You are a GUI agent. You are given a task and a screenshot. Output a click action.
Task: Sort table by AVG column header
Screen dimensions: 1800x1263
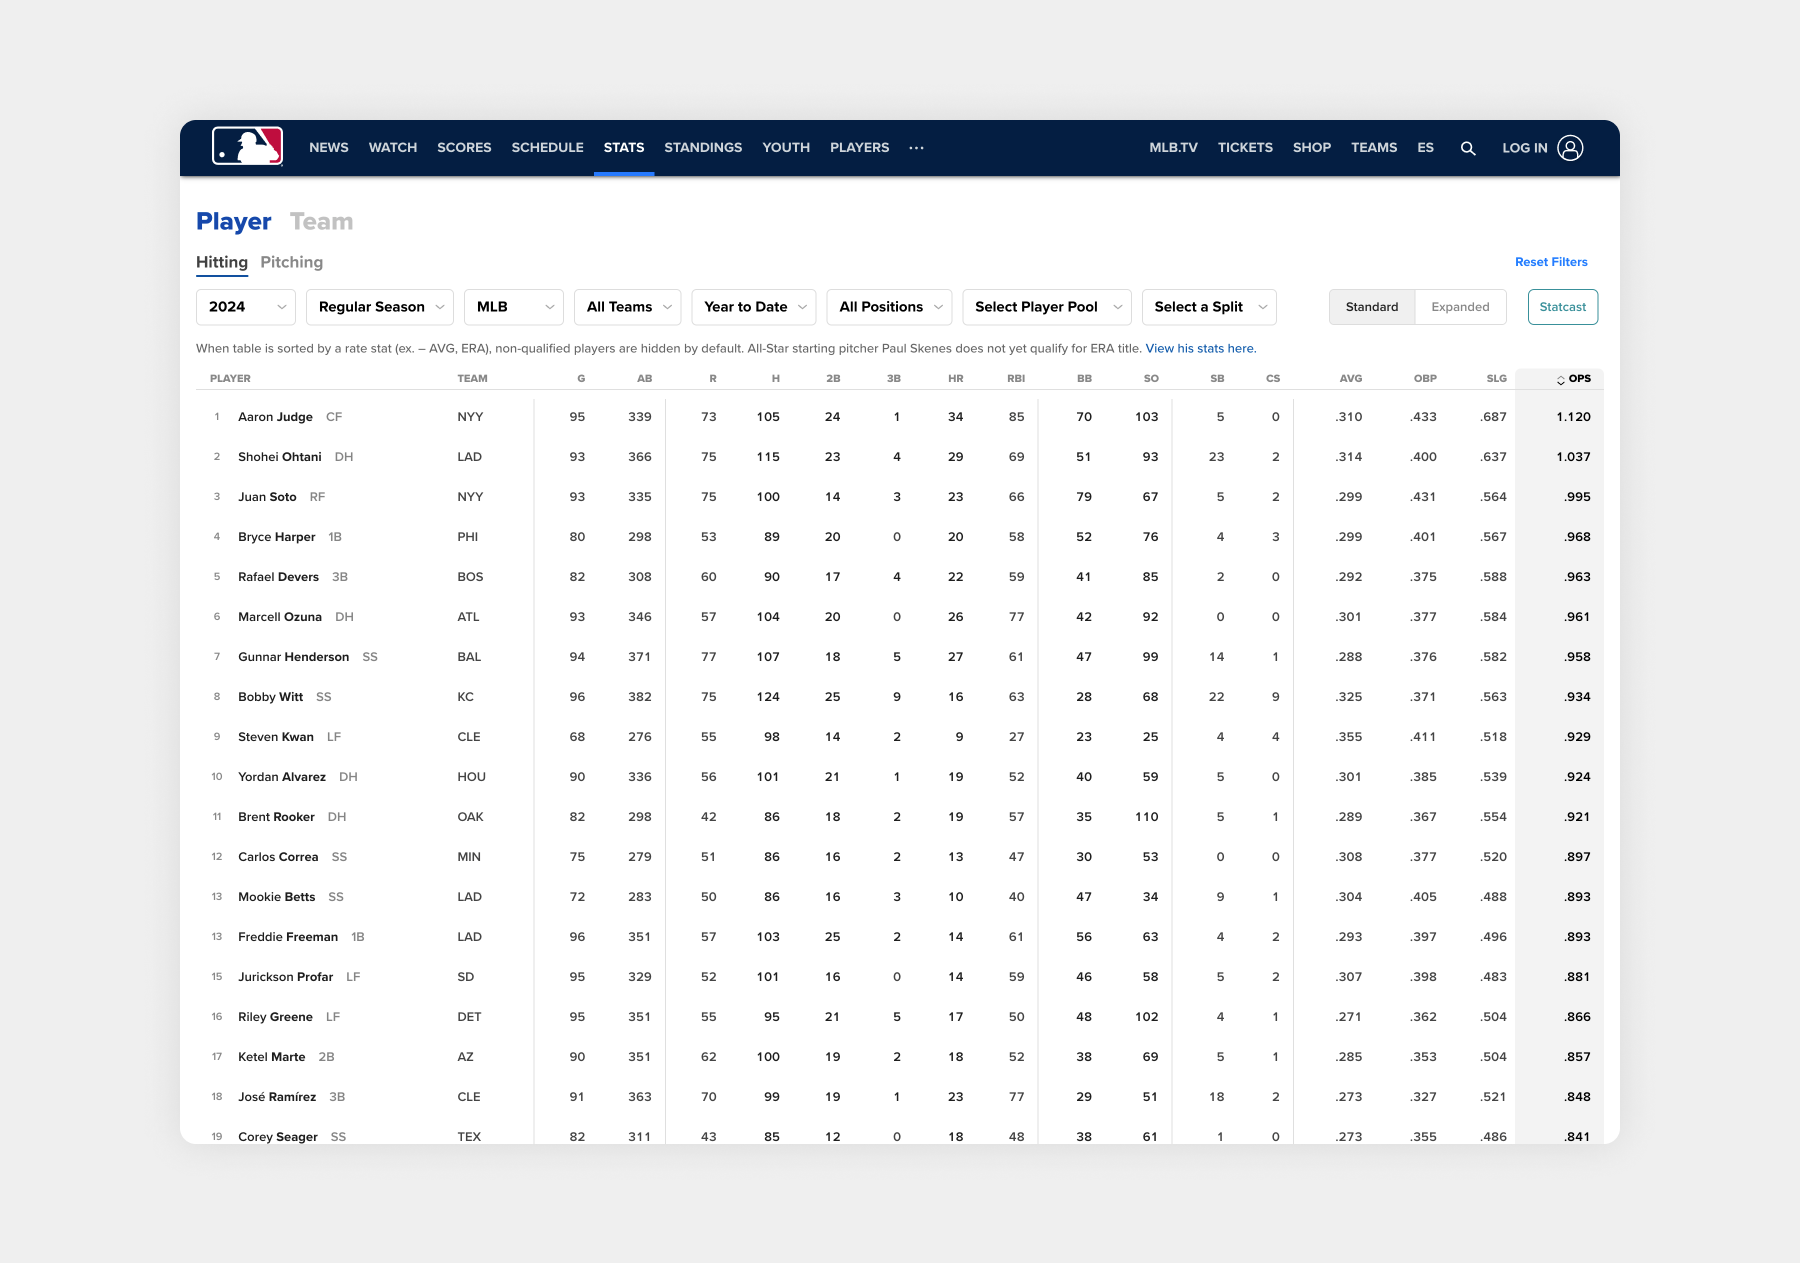[x=1350, y=379]
